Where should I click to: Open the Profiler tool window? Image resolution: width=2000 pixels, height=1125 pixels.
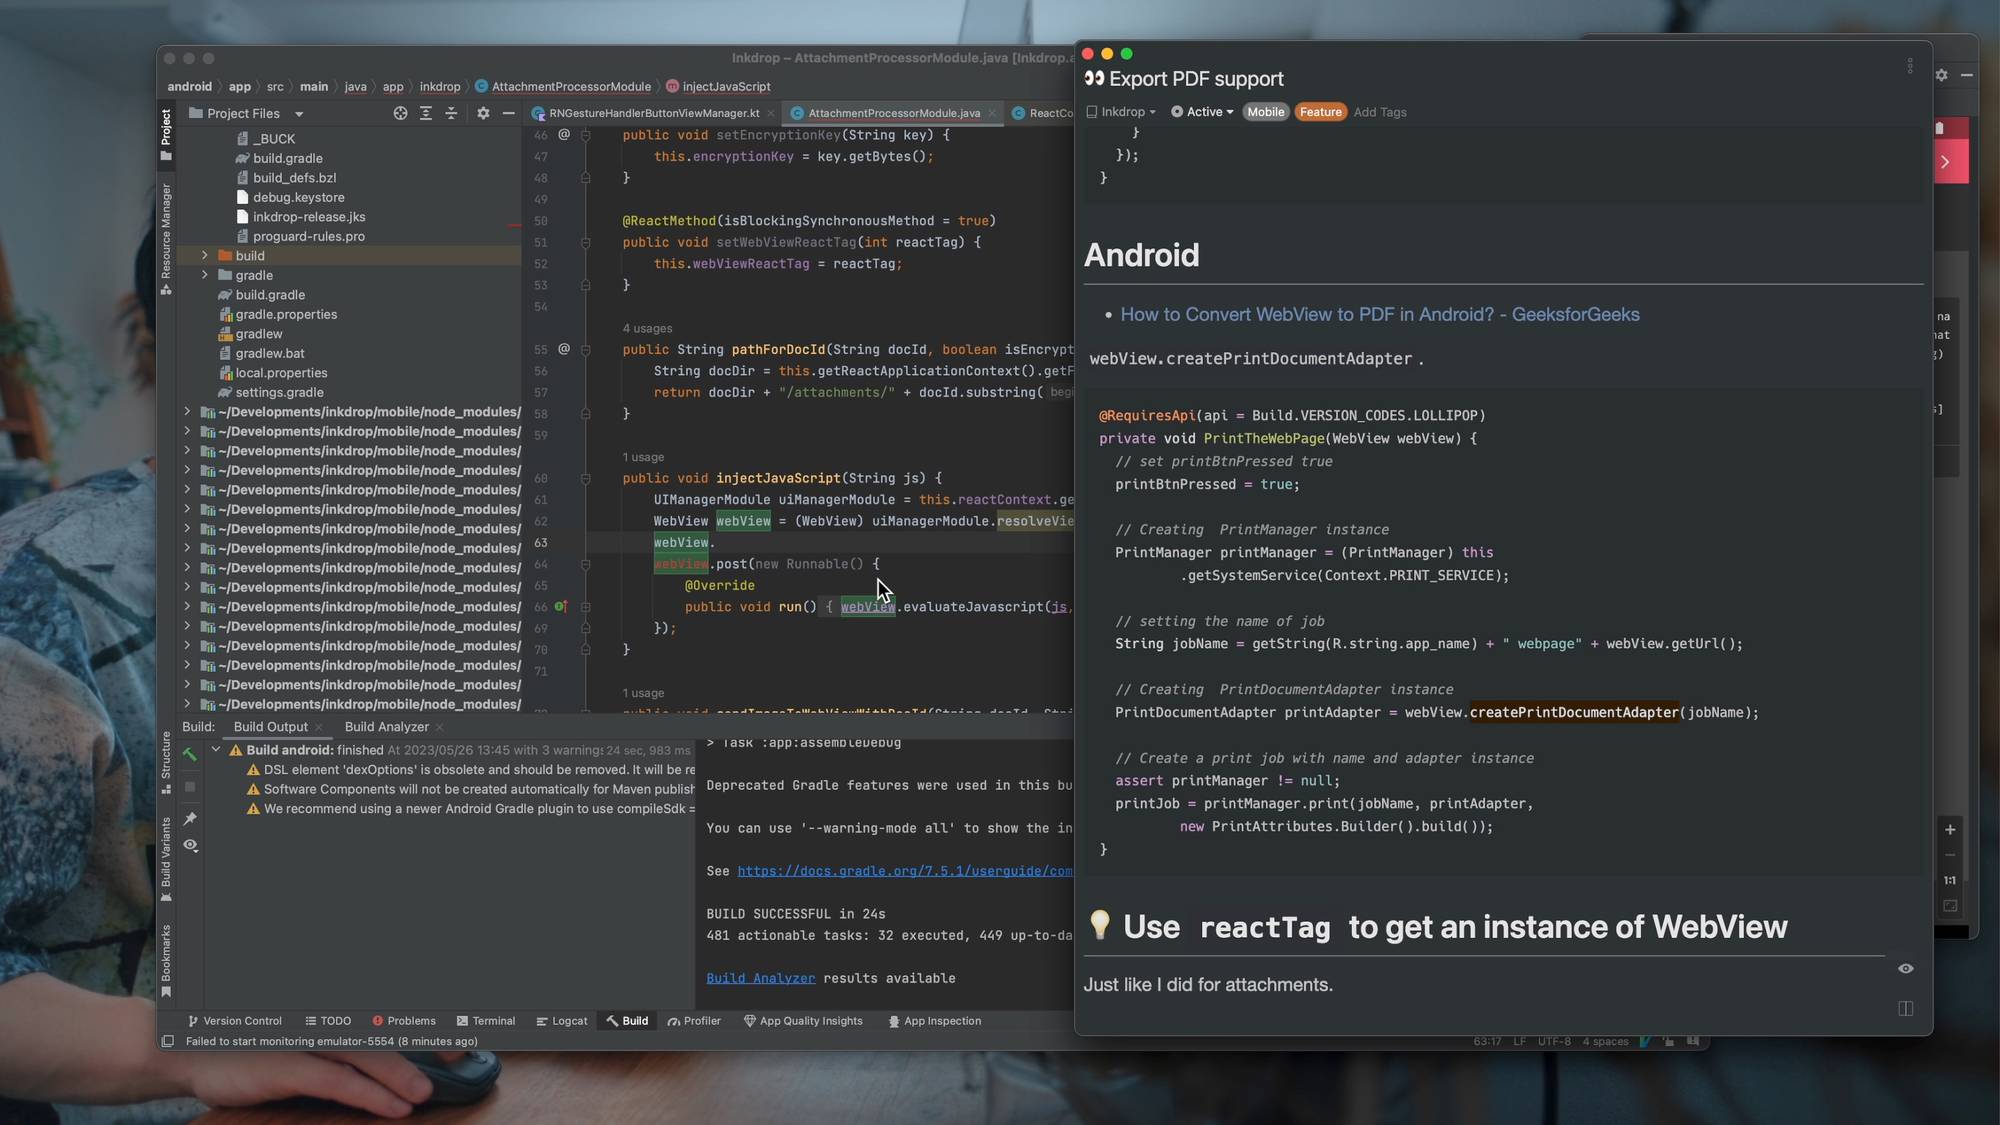coord(695,1021)
